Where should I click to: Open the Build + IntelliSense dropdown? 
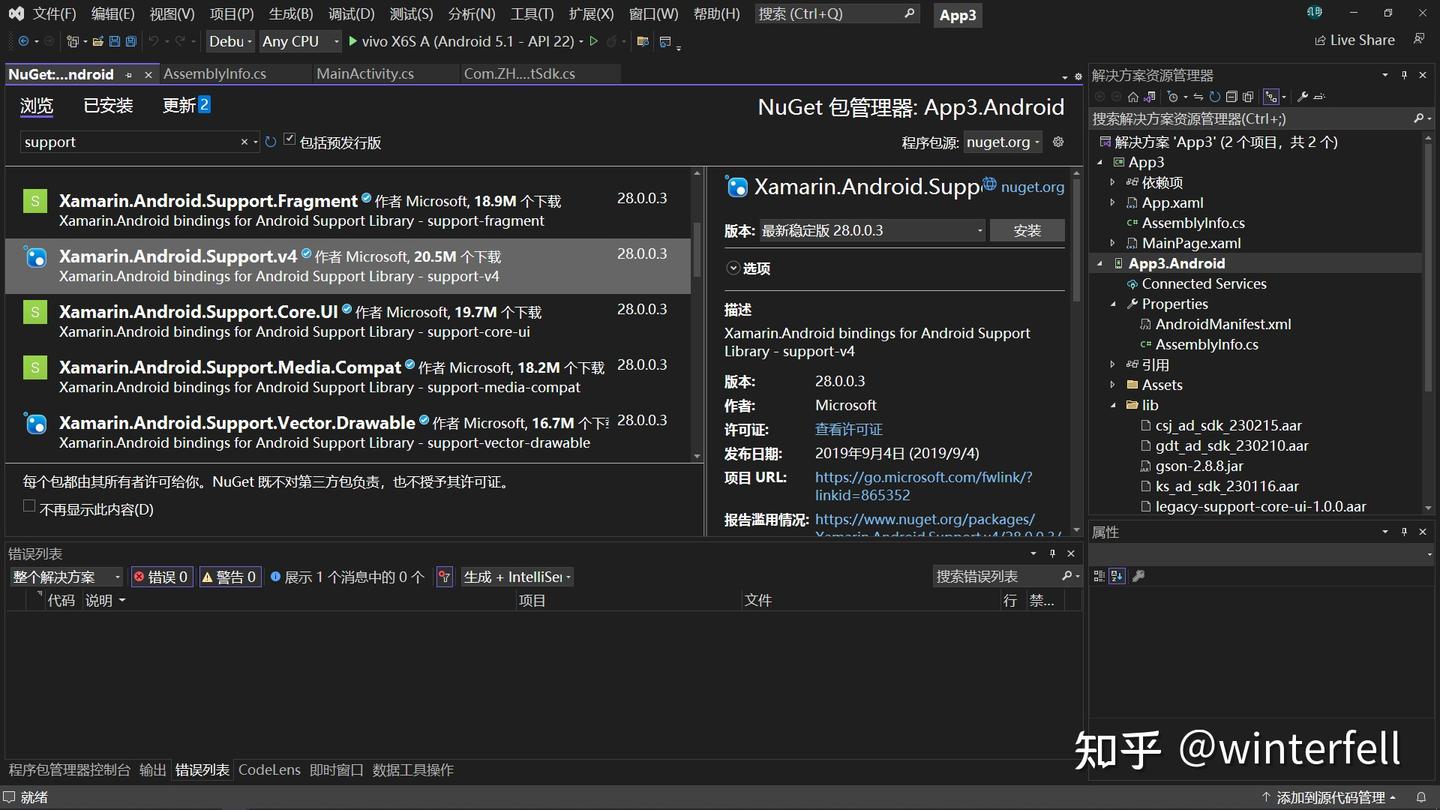(517, 577)
